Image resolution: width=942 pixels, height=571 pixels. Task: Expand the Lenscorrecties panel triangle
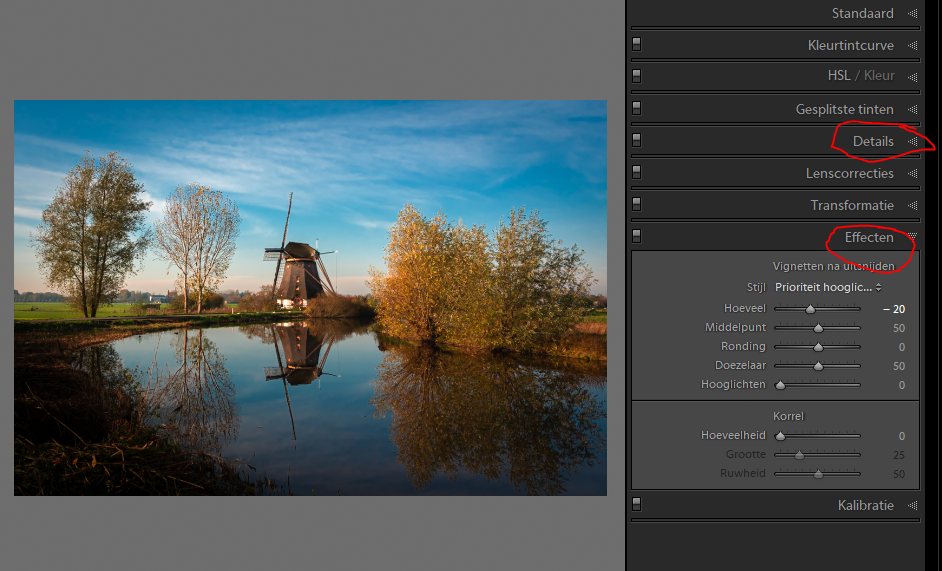[912, 174]
